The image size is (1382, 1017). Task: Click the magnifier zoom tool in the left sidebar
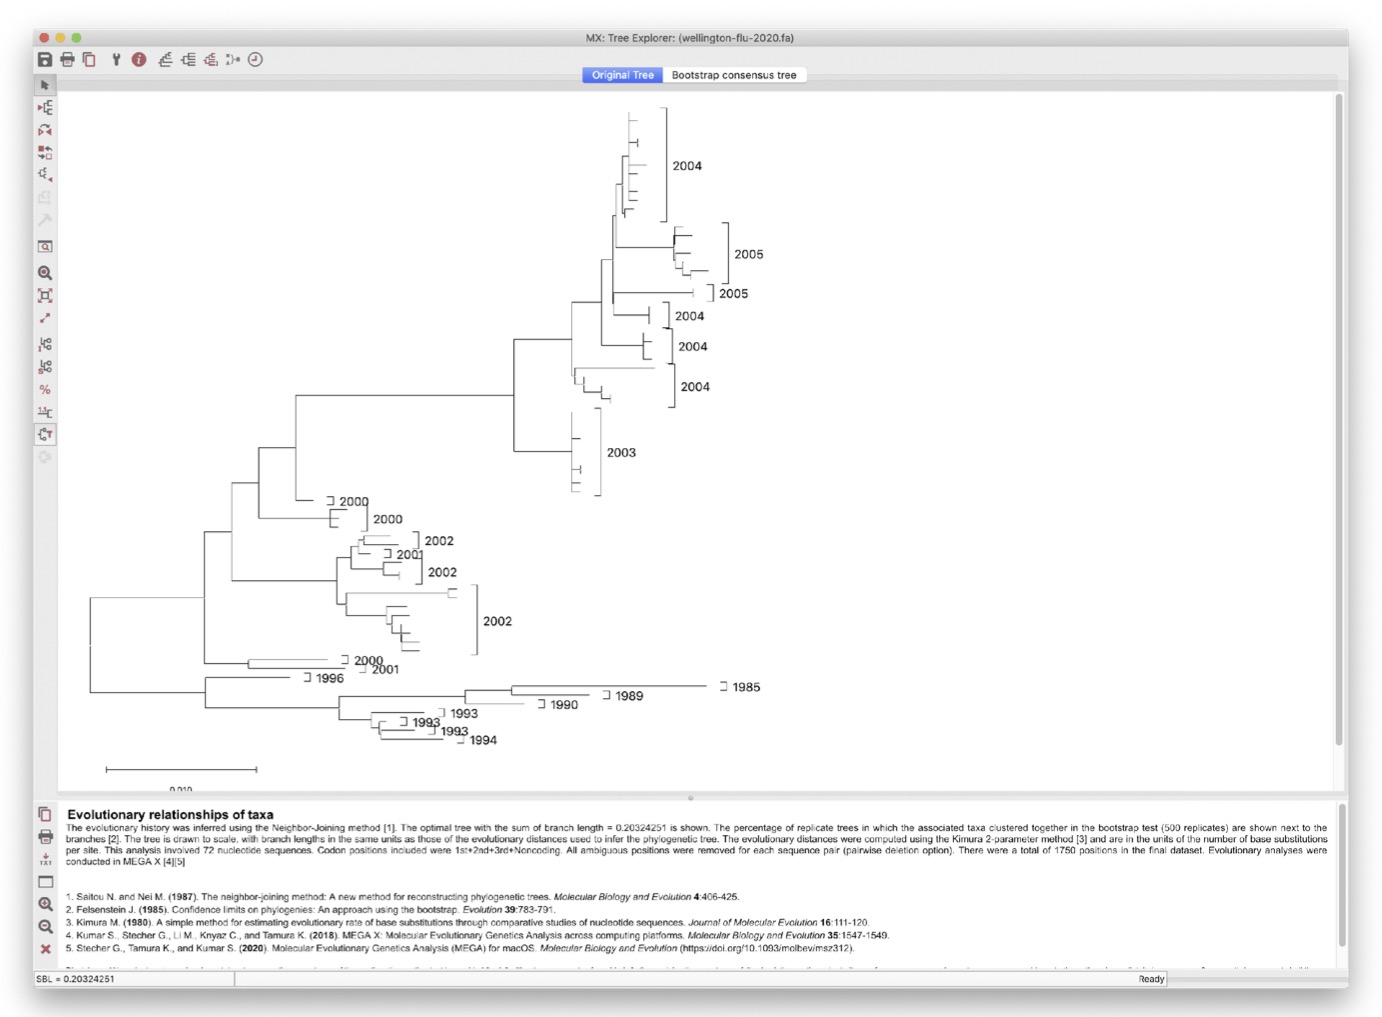[x=45, y=273]
